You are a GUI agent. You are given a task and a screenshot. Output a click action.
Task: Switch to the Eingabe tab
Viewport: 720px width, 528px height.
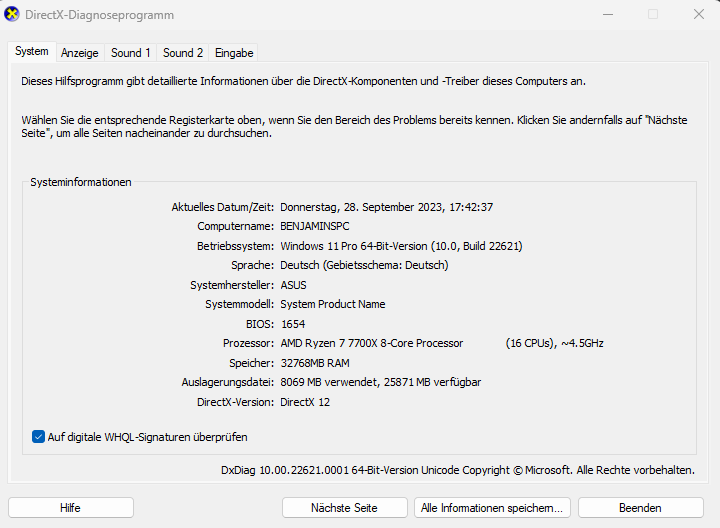[x=234, y=53]
